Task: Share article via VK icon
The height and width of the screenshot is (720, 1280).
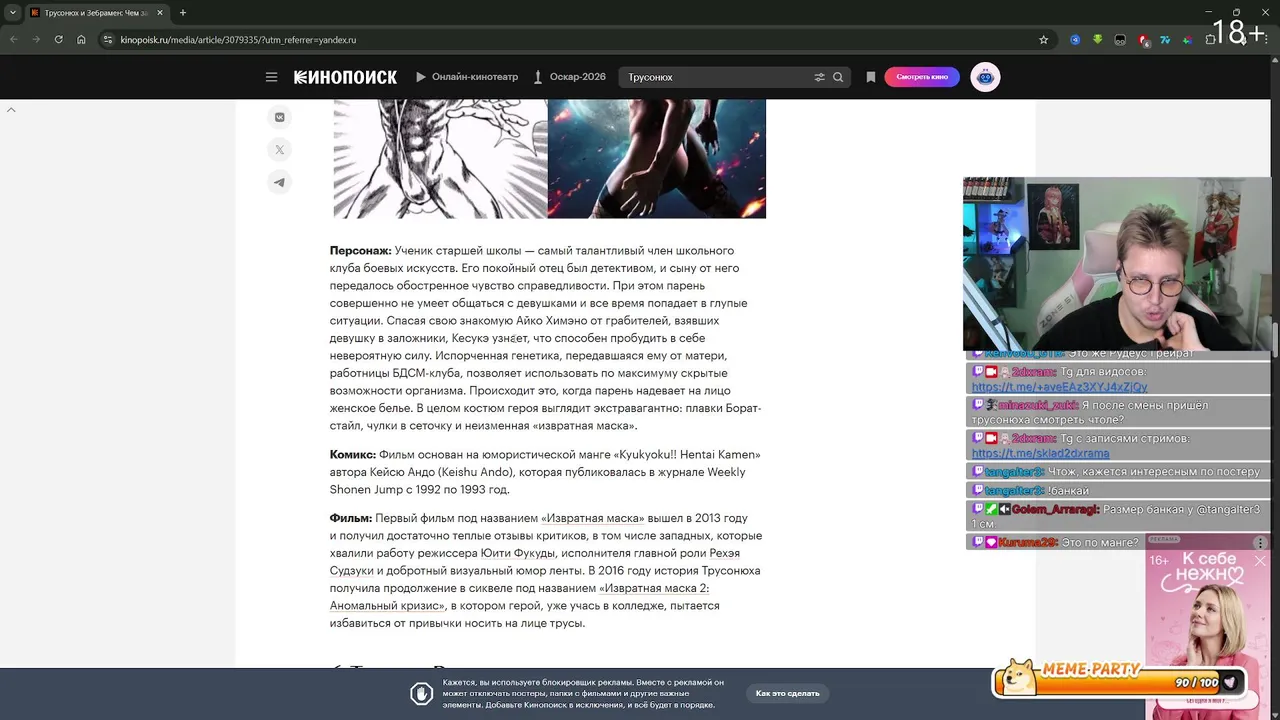Action: point(279,117)
